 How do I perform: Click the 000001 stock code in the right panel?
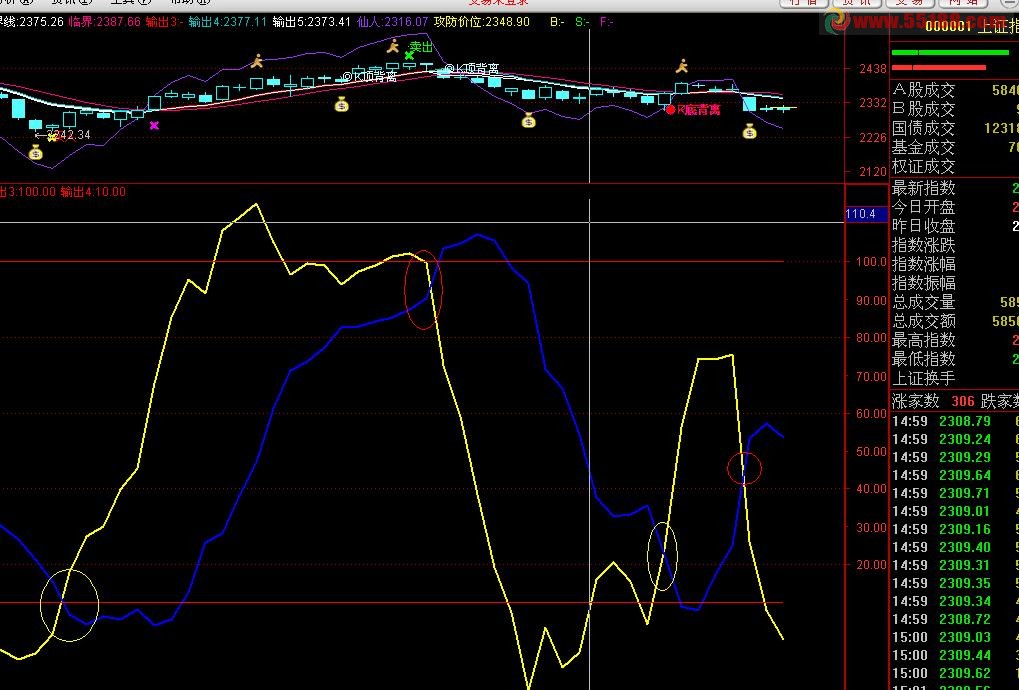coord(948,27)
